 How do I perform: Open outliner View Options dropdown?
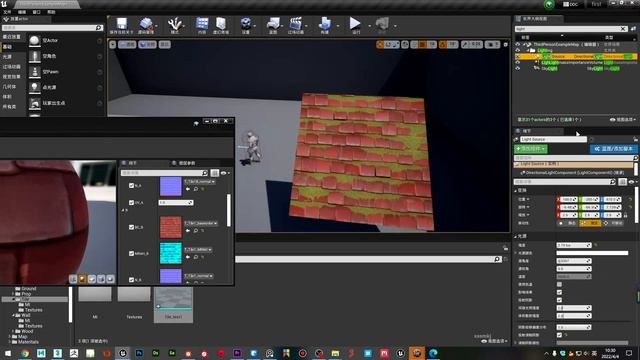(623, 120)
